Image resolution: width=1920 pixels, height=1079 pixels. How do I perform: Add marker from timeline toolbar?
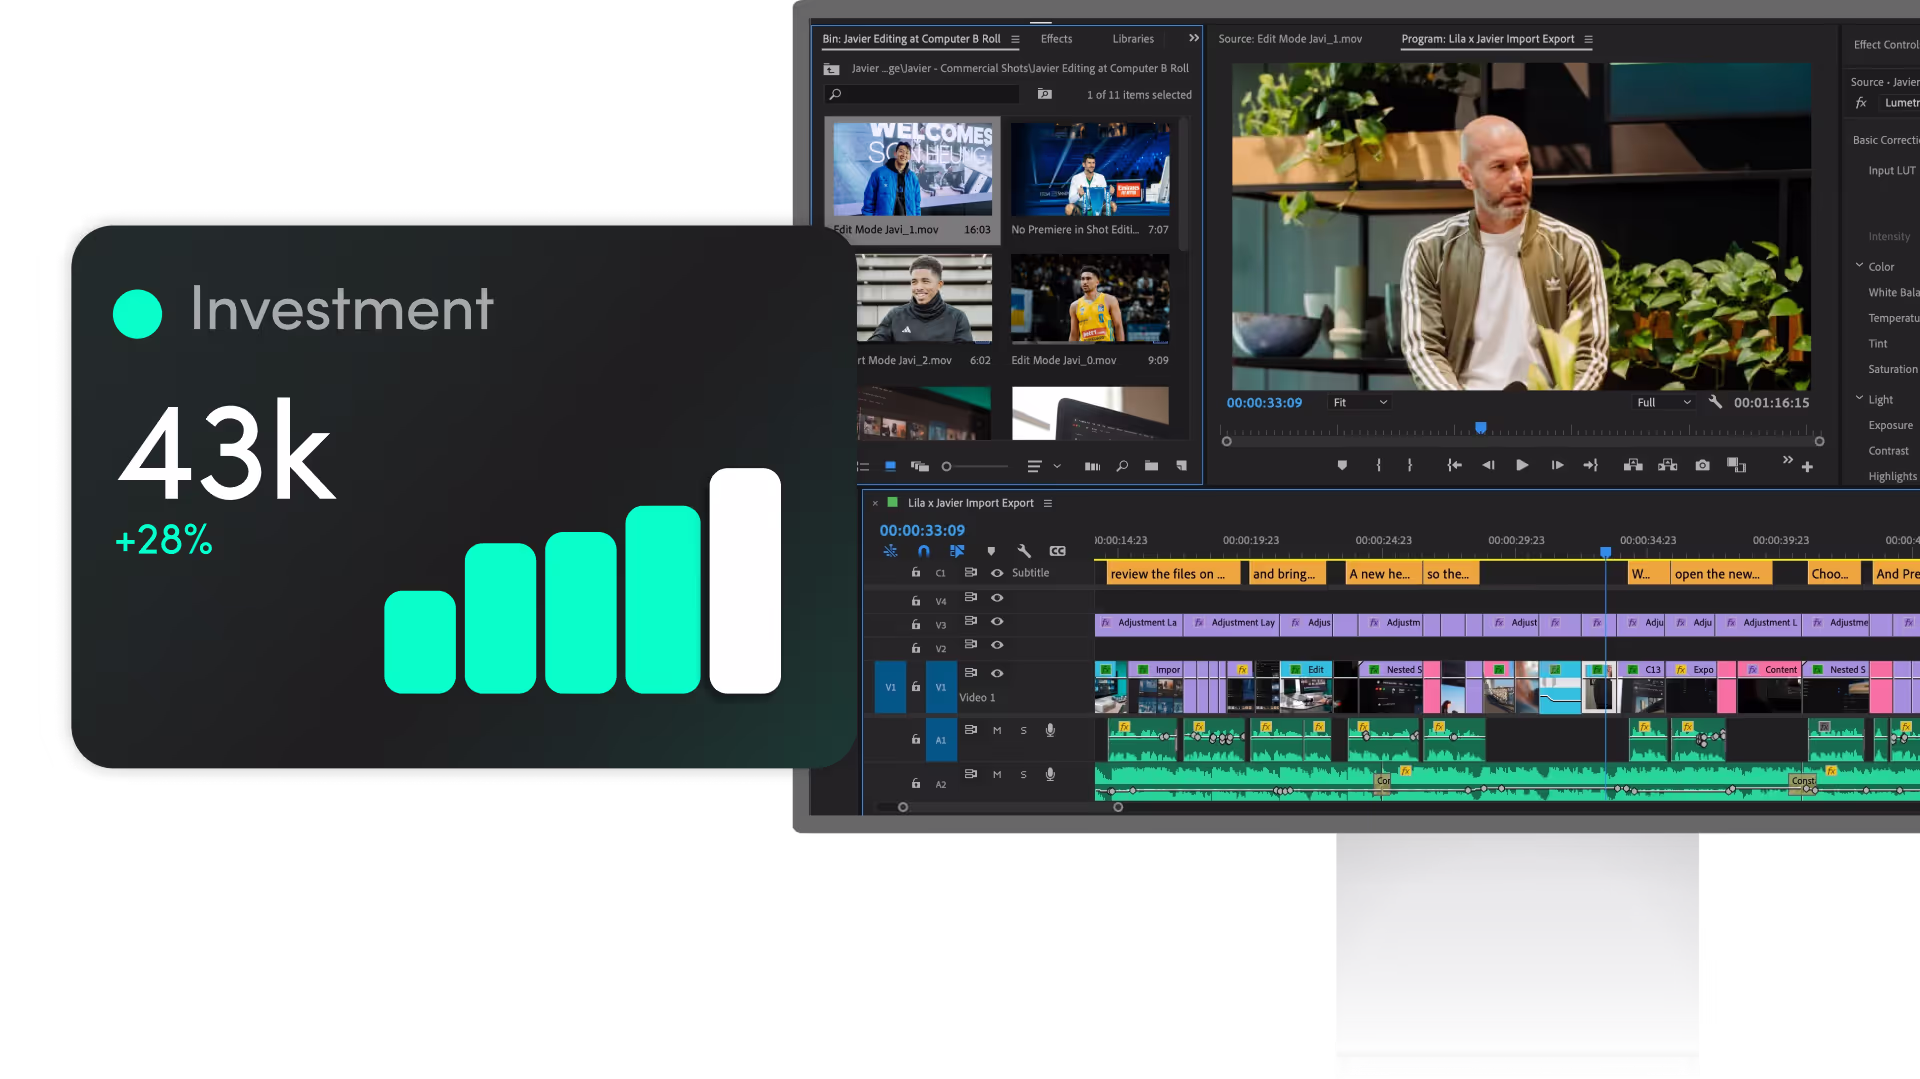991,551
